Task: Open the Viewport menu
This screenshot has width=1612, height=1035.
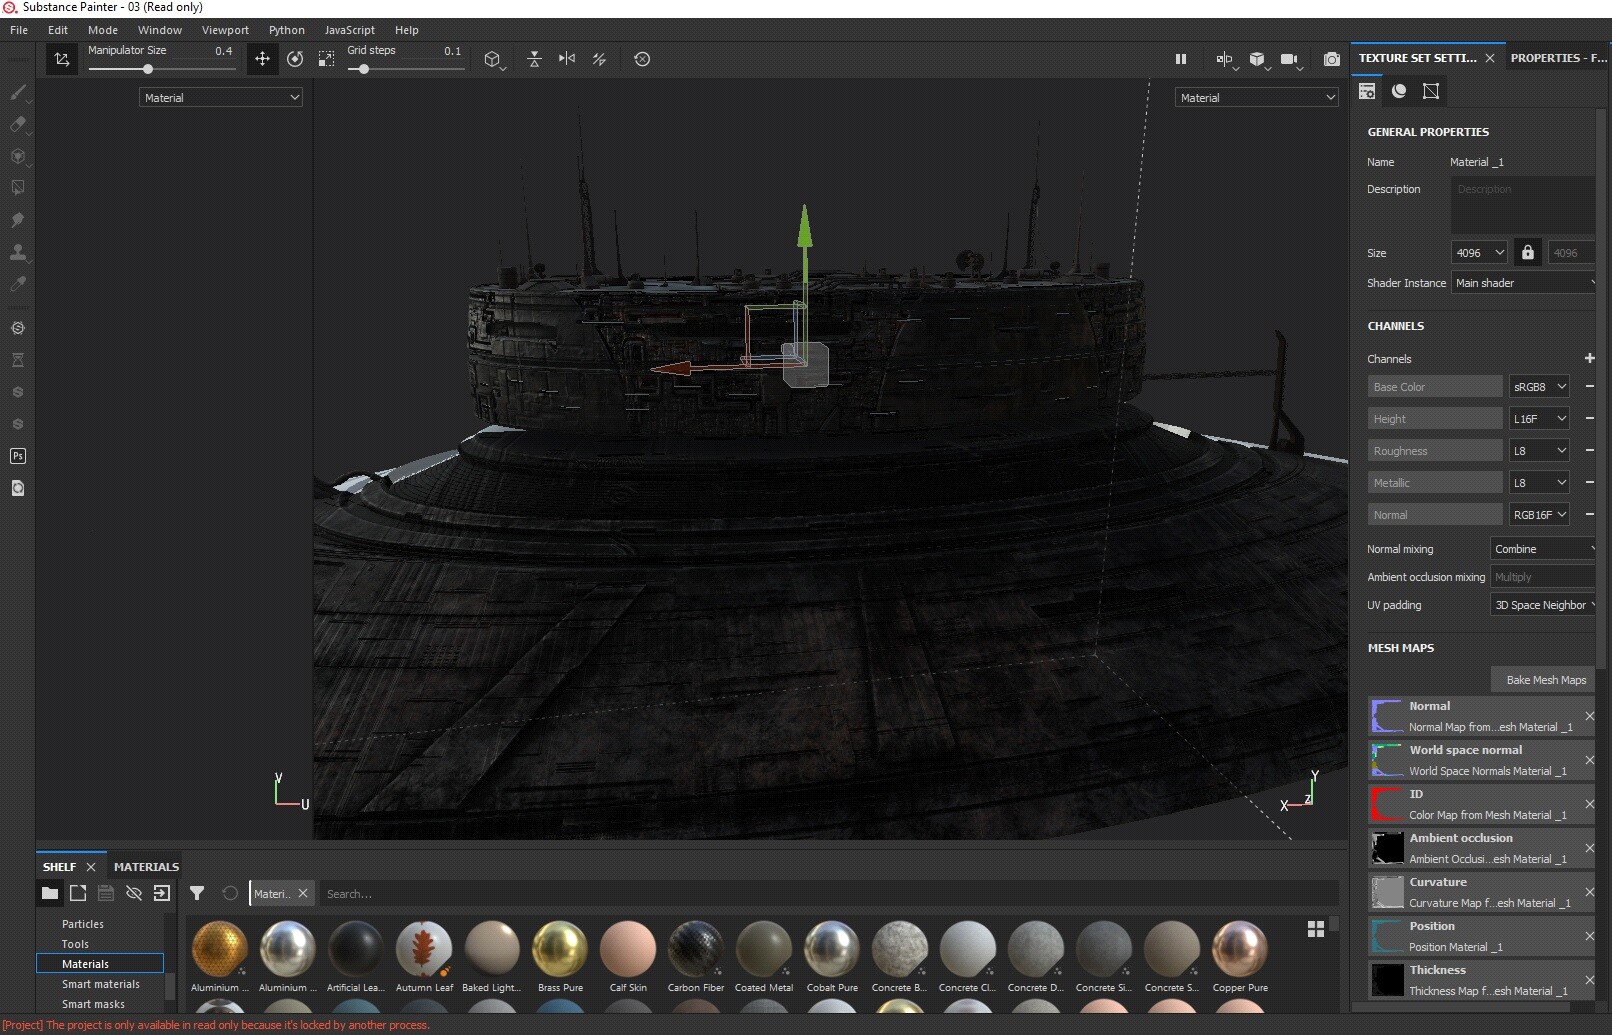Action: point(225,30)
